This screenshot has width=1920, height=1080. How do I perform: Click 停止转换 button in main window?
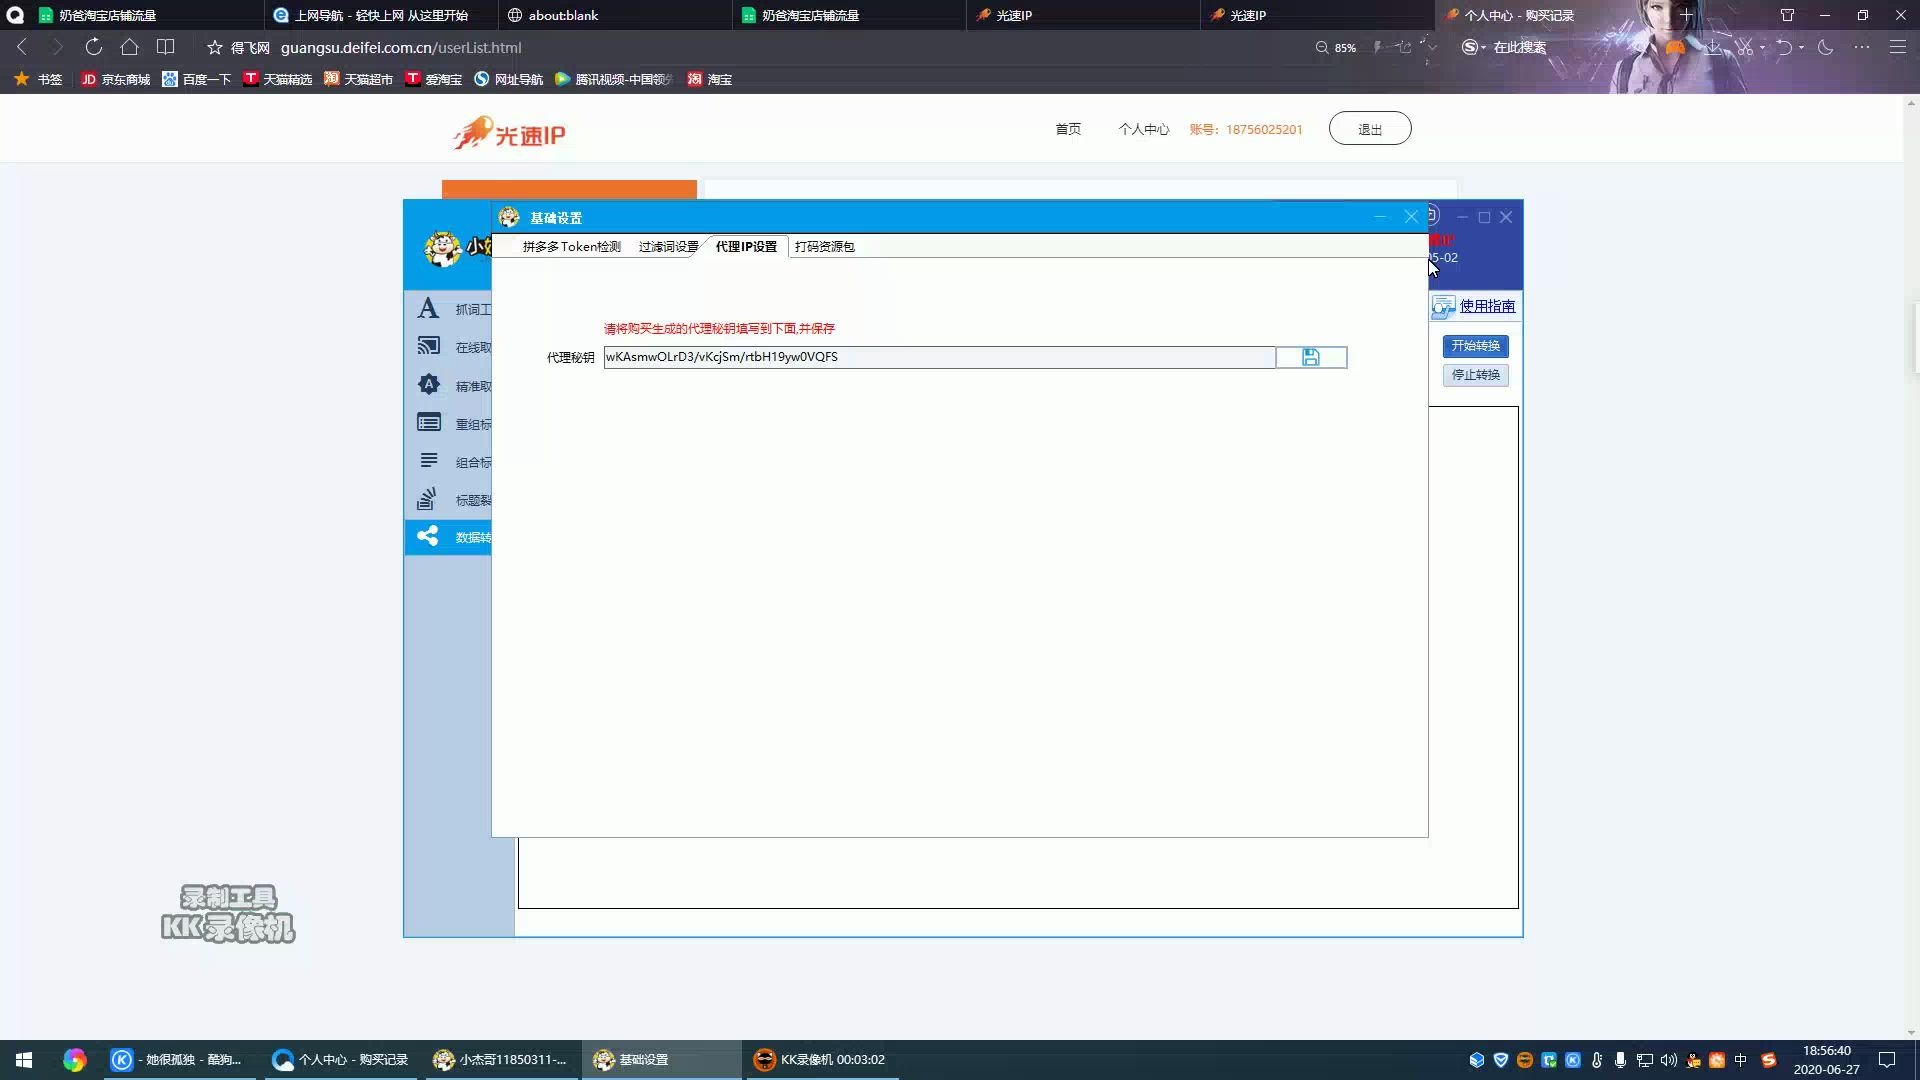(x=1476, y=375)
